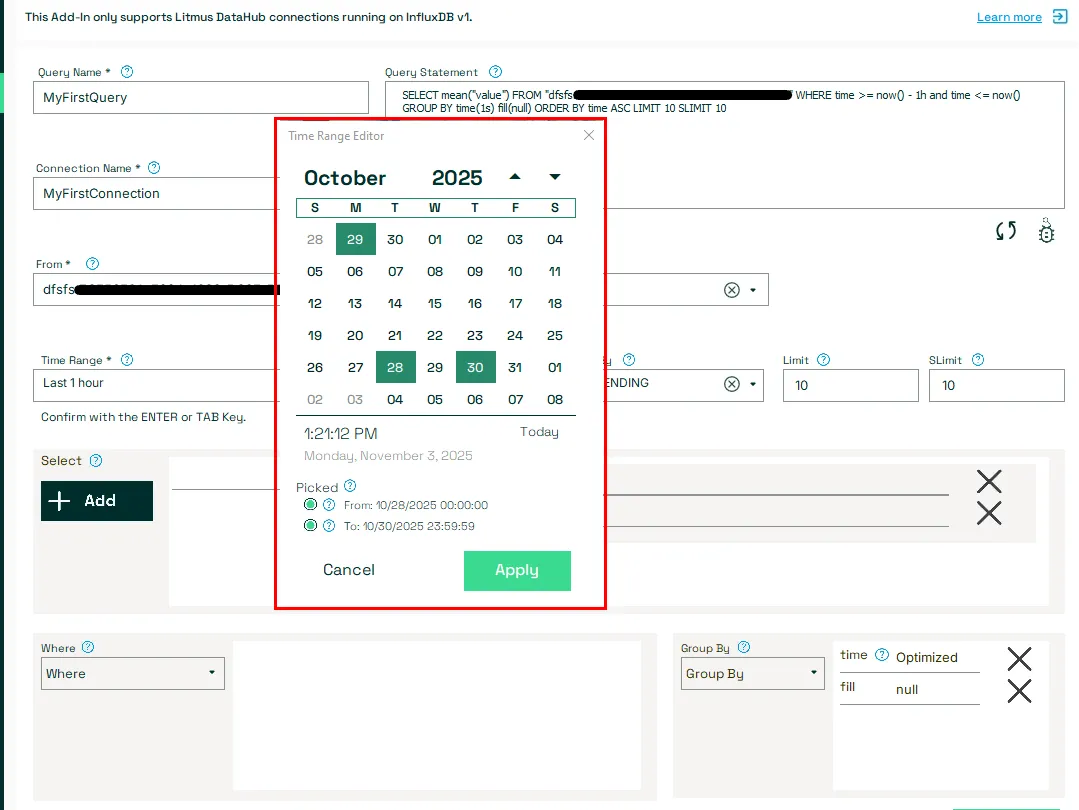Click into the Query Statement text area
The height and width of the screenshot is (810, 1079).
point(725,145)
